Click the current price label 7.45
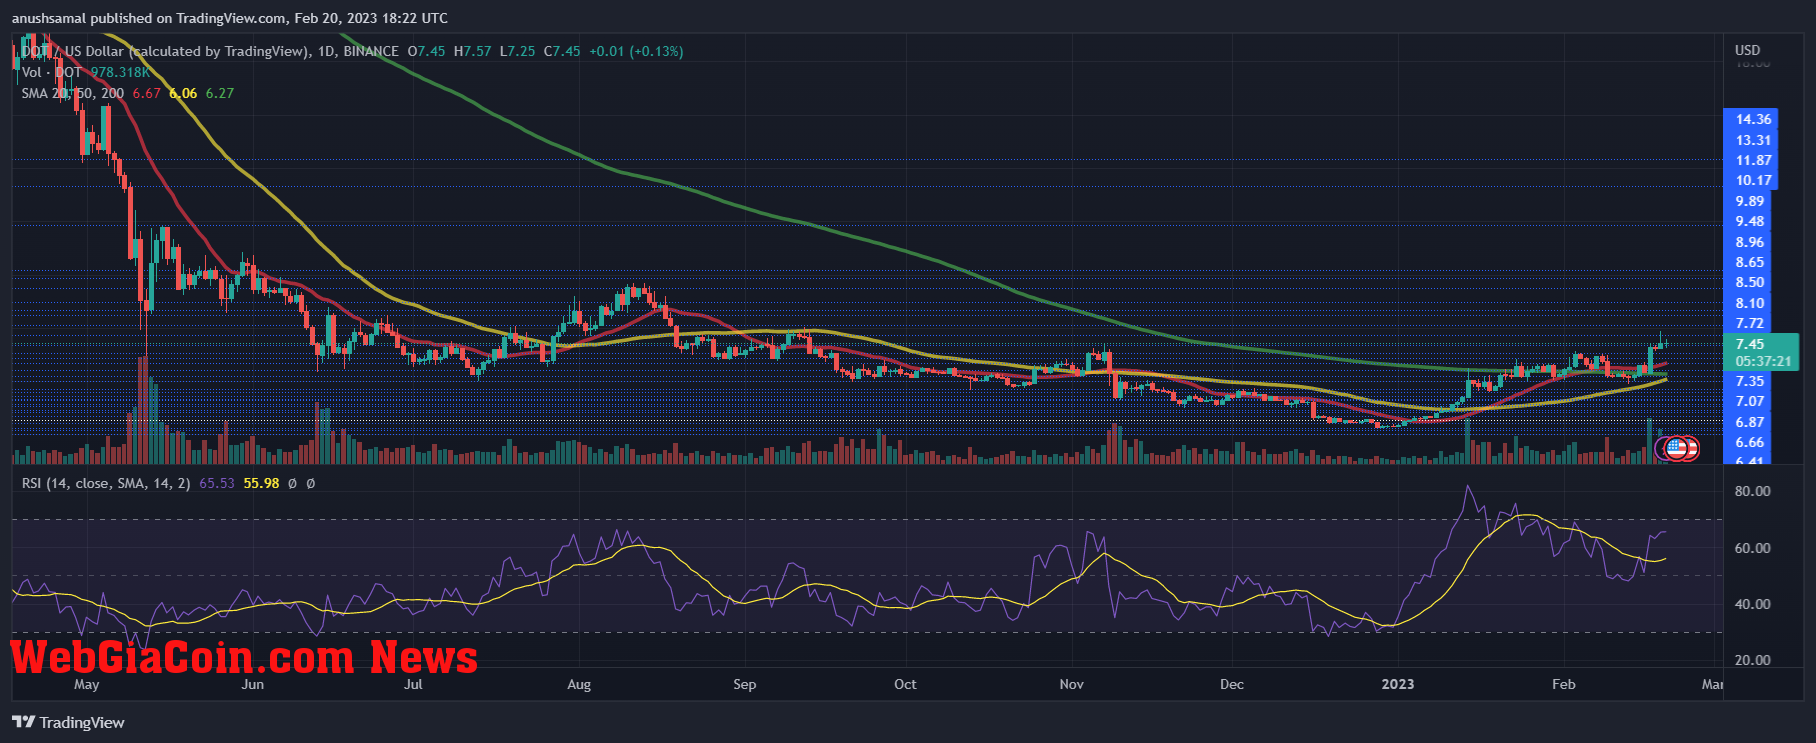The height and width of the screenshot is (743, 1816). [1750, 344]
